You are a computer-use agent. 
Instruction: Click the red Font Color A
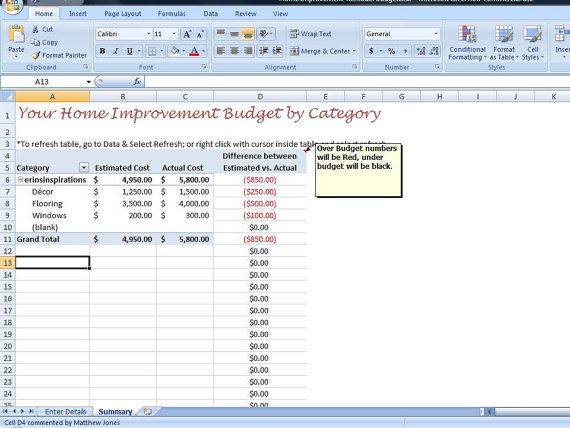(194, 51)
